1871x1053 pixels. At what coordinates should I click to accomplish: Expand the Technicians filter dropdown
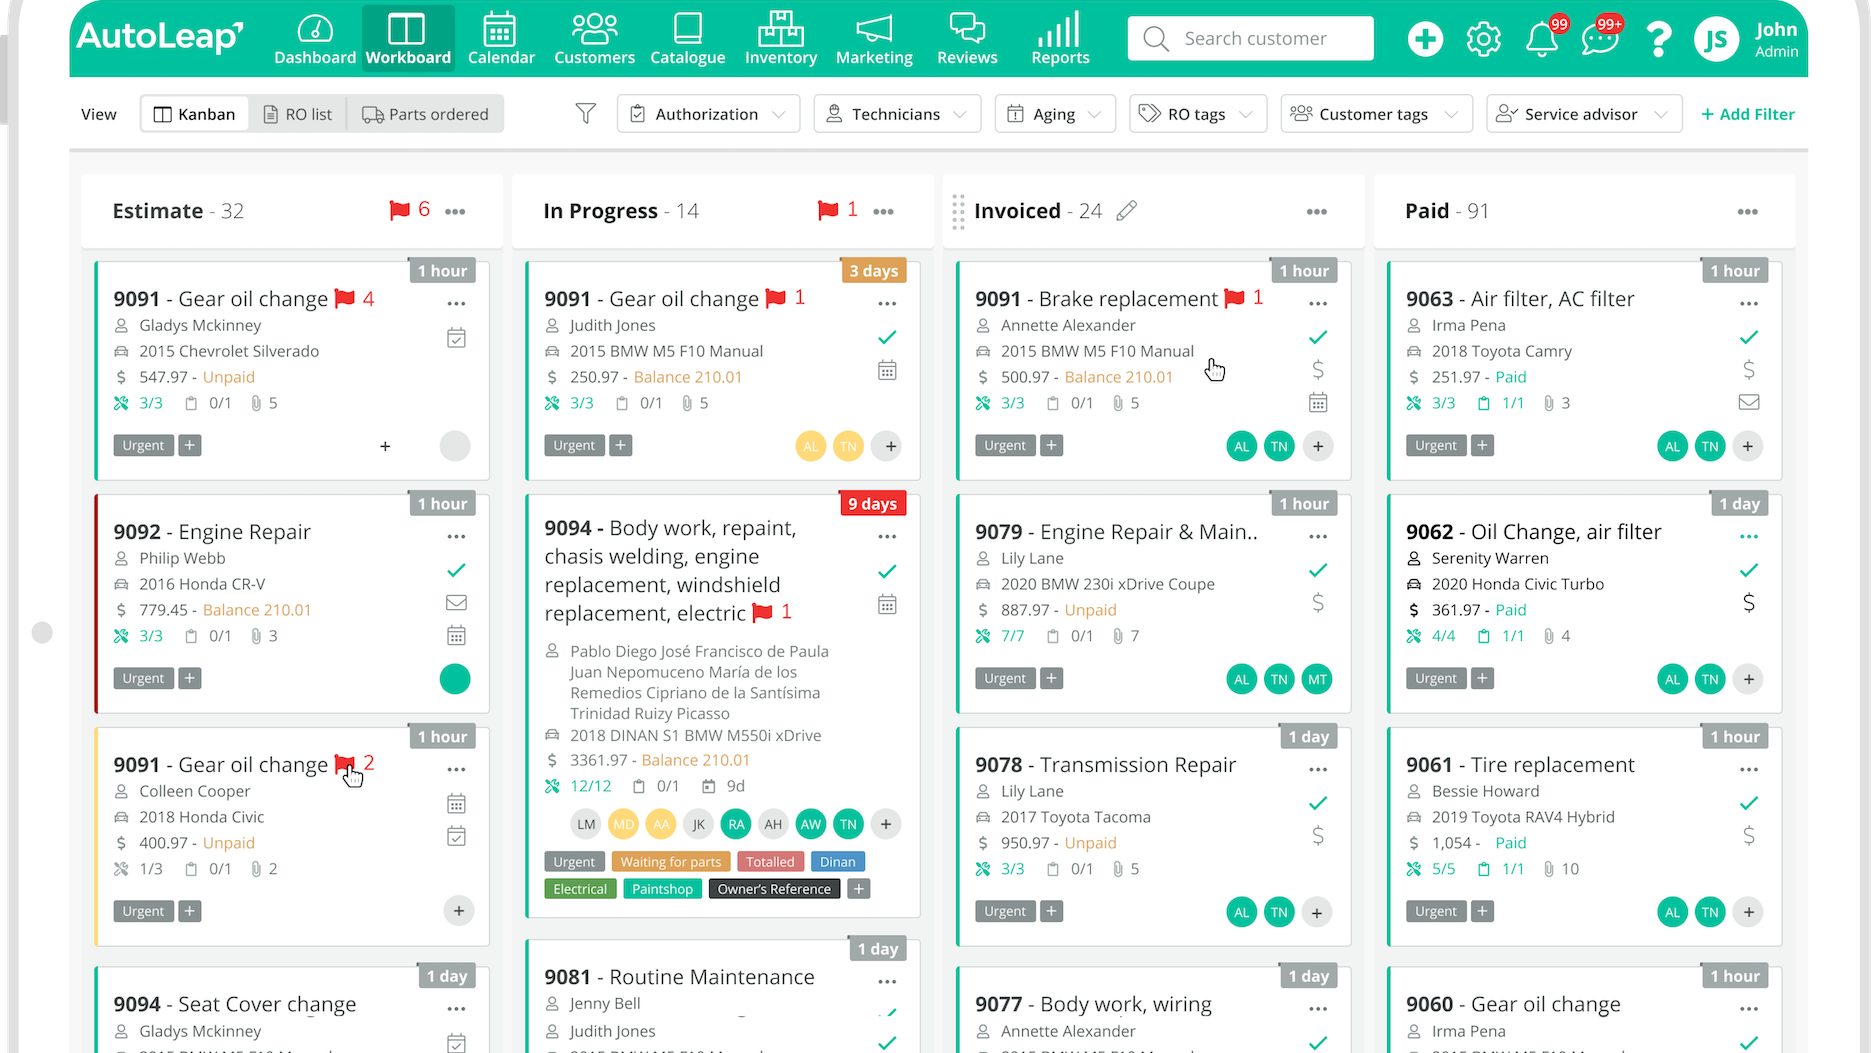point(897,114)
